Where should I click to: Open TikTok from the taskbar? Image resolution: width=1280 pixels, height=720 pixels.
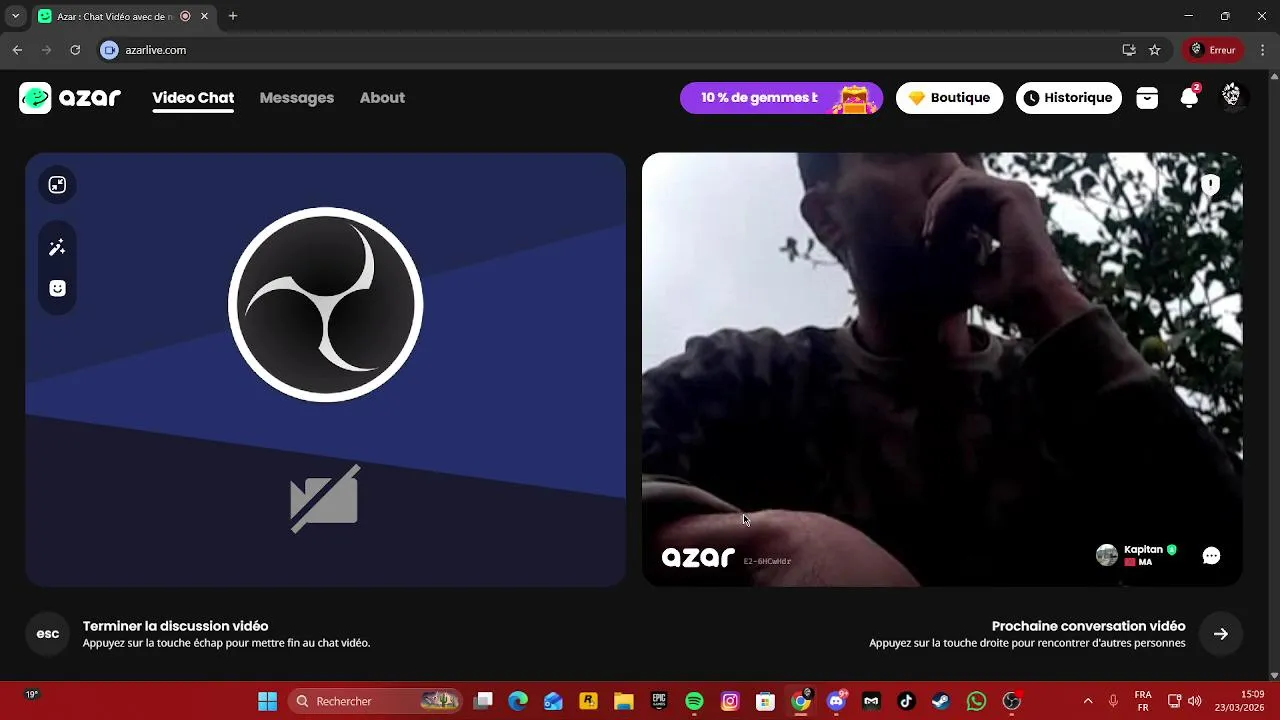[x=906, y=701]
